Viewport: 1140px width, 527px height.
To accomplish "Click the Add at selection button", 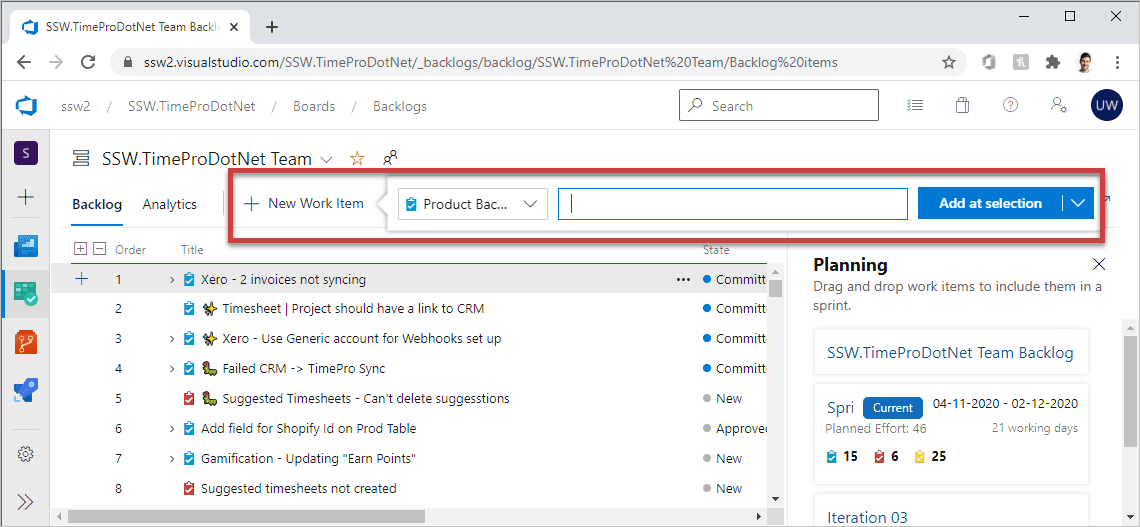I will 989,203.
